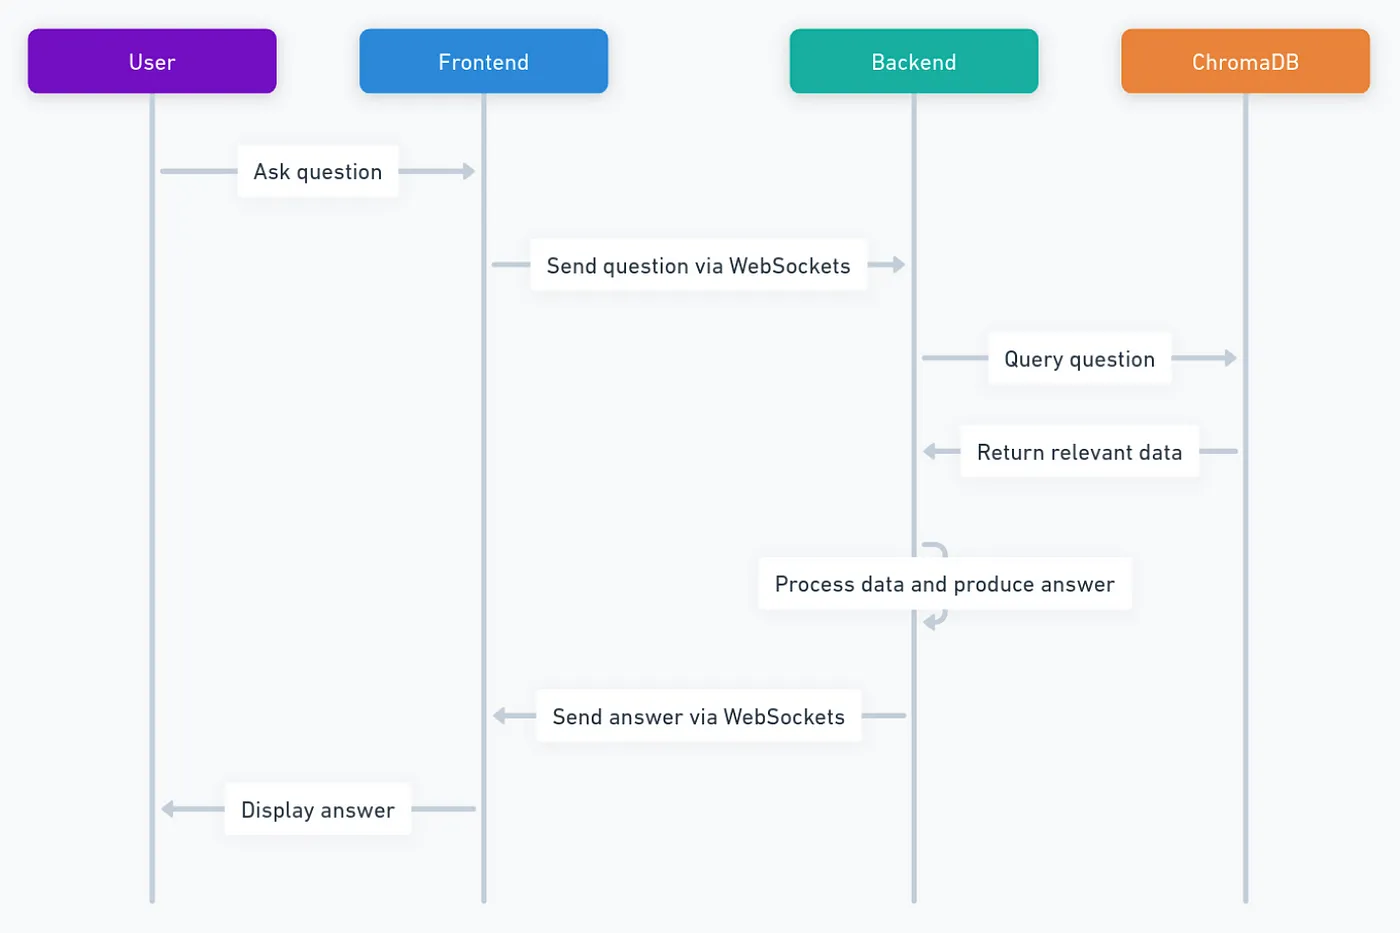Screen dimensions: 1400x933
Task: Click the Return relevant data arrowhead near Backend
Action: (929, 452)
